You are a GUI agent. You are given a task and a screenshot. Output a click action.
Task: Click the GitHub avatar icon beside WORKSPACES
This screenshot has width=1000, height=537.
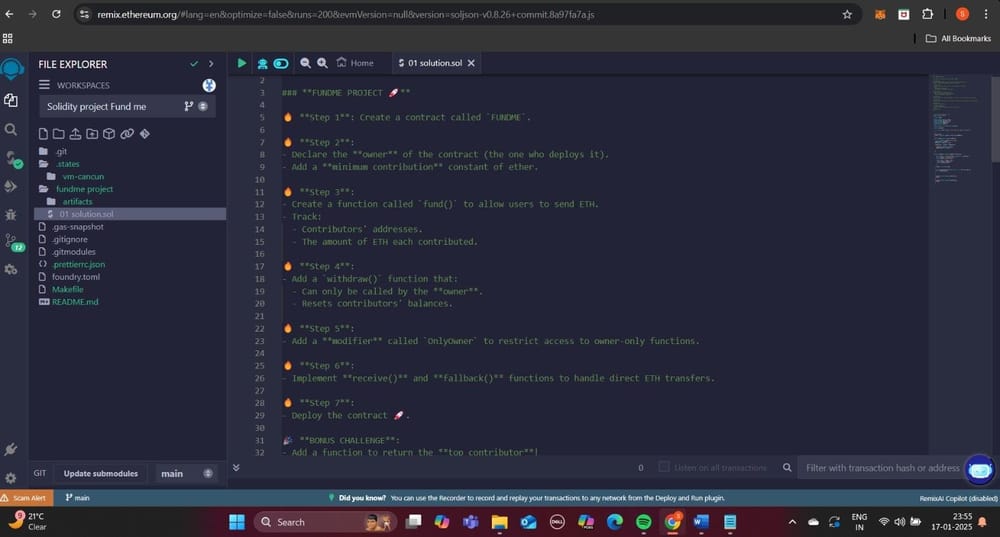point(209,85)
